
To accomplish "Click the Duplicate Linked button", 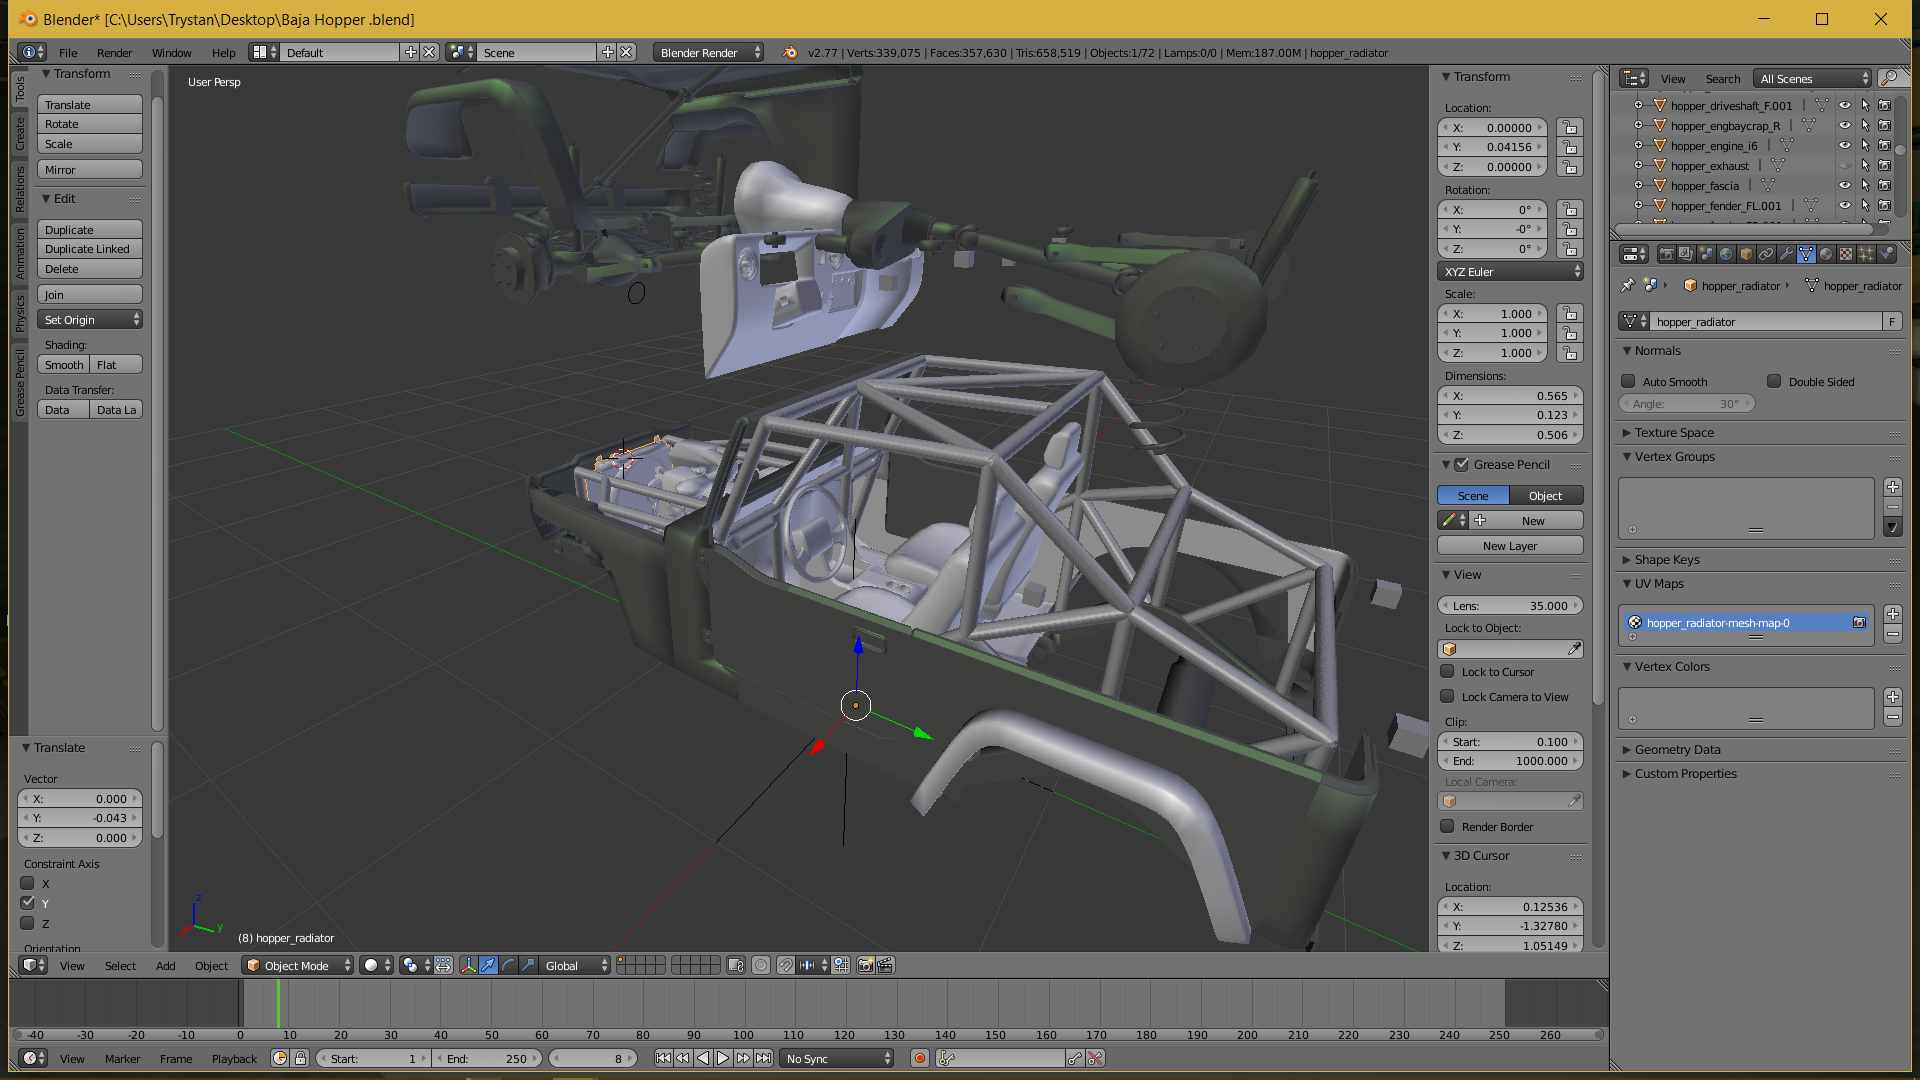I will (x=88, y=249).
